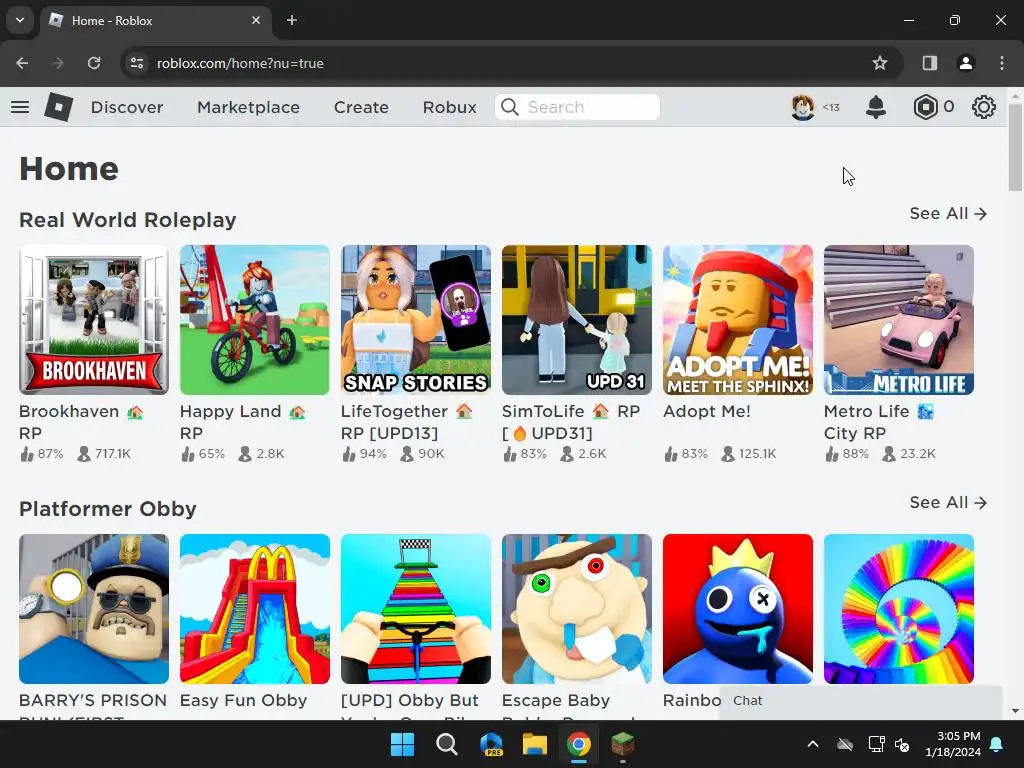Open File Explorer from the taskbar
Screen dimensions: 1024x768
[535, 744]
